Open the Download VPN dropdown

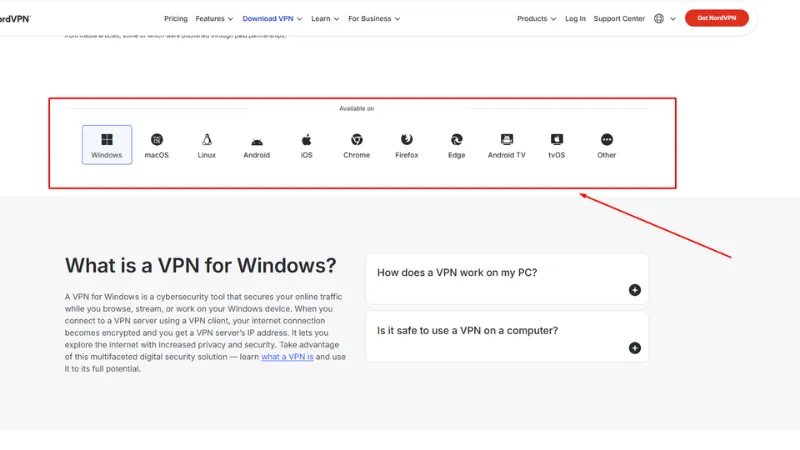point(272,18)
